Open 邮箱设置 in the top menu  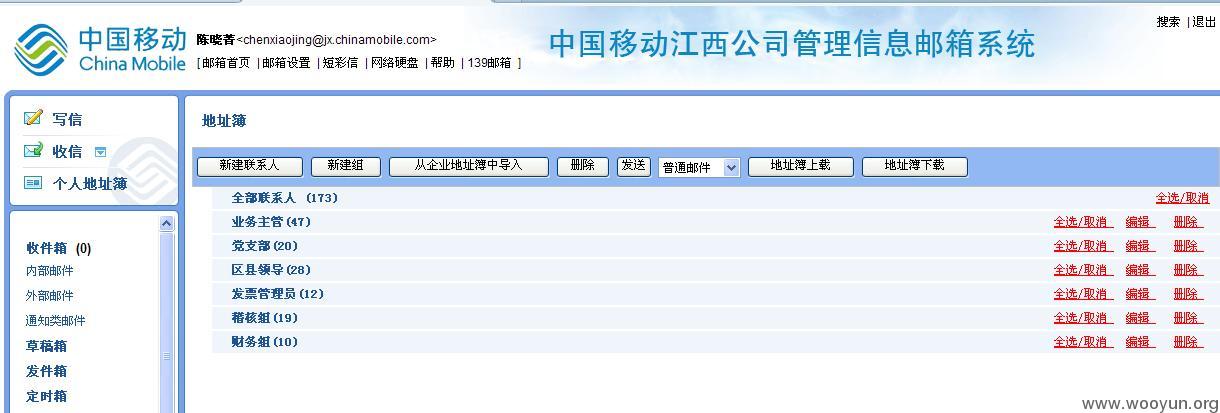(286, 62)
